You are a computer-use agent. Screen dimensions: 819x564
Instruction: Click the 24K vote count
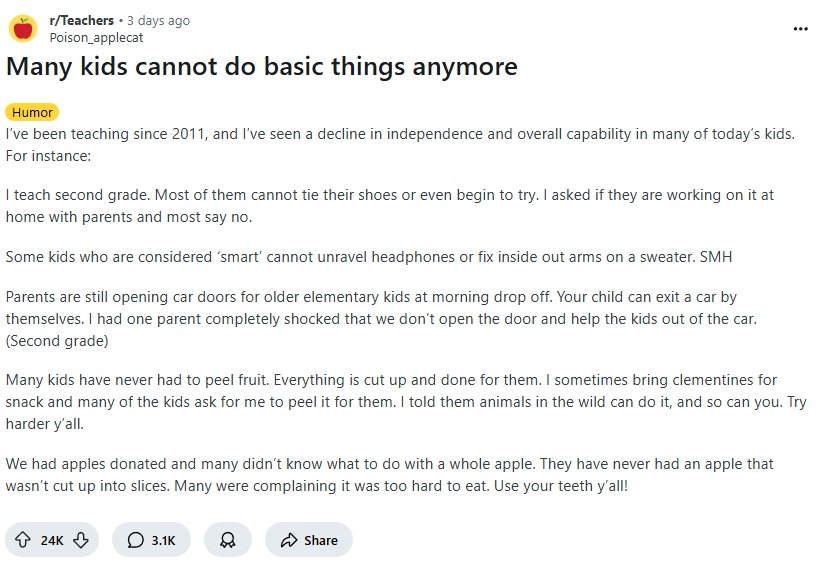tap(52, 540)
